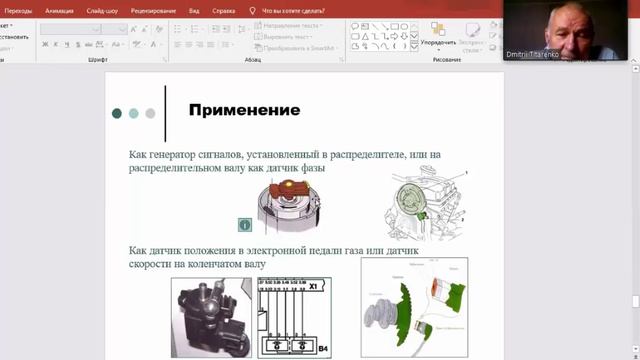The width and height of the screenshot is (640, 360).
Task: Toggle underline formatting (Ч)
Action: coord(67,44)
